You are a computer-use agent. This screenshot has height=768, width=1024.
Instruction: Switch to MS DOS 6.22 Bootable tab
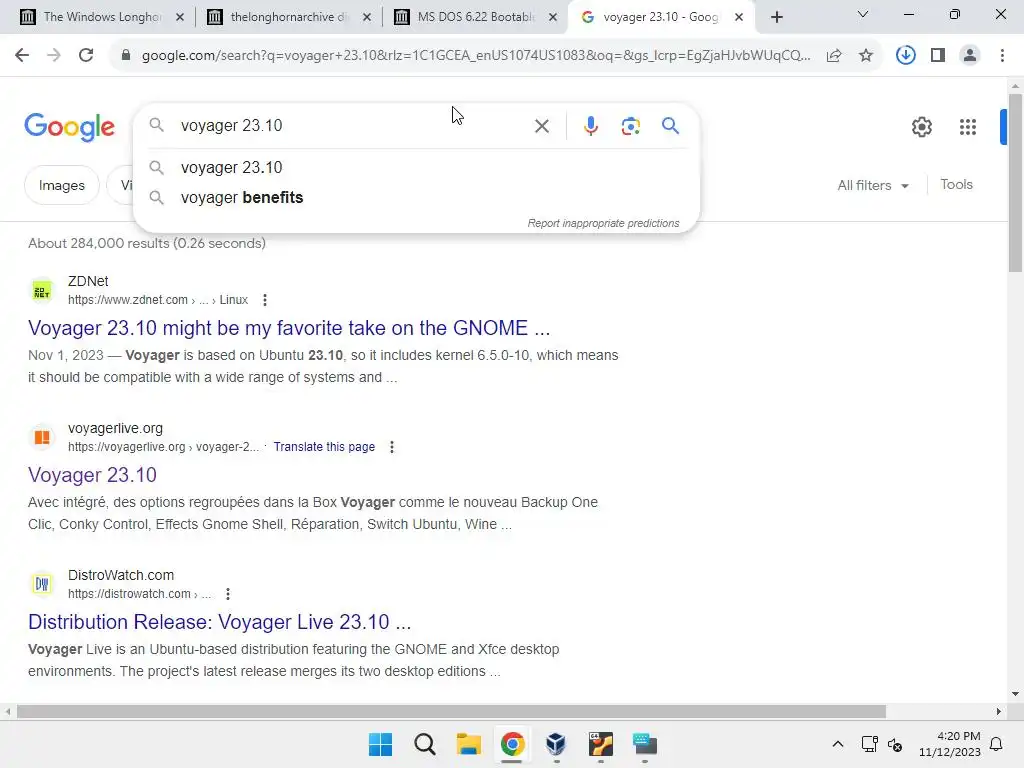pyautogui.click(x=475, y=17)
